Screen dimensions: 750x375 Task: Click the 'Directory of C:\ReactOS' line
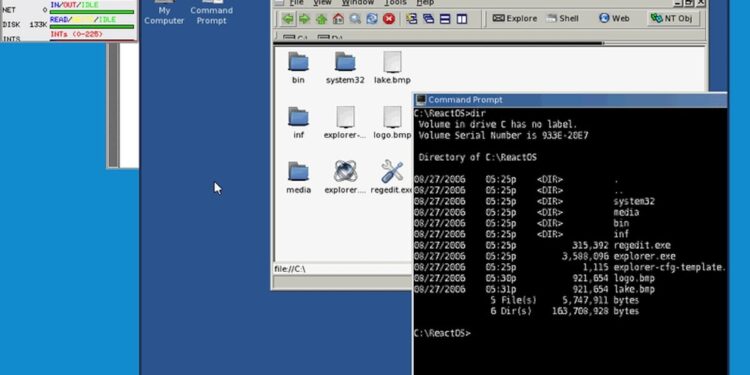point(477,157)
